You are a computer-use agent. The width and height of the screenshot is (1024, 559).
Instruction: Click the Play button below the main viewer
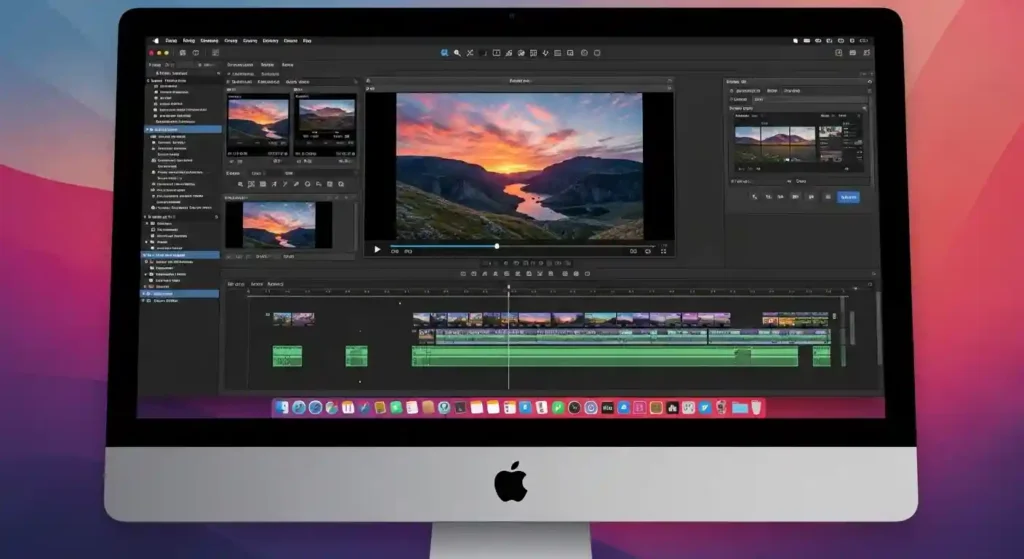pyautogui.click(x=377, y=249)
